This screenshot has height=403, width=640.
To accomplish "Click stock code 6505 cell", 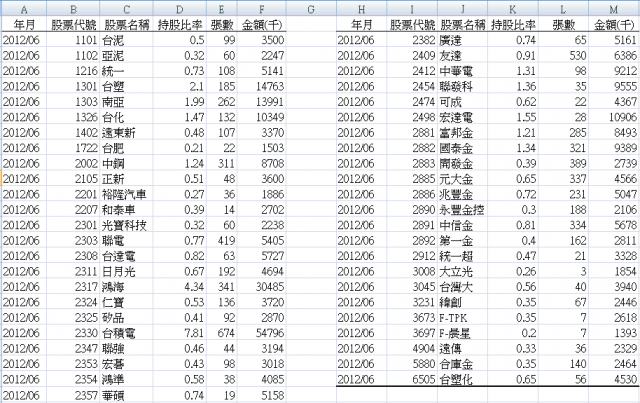I will click(x=412, y=379).
